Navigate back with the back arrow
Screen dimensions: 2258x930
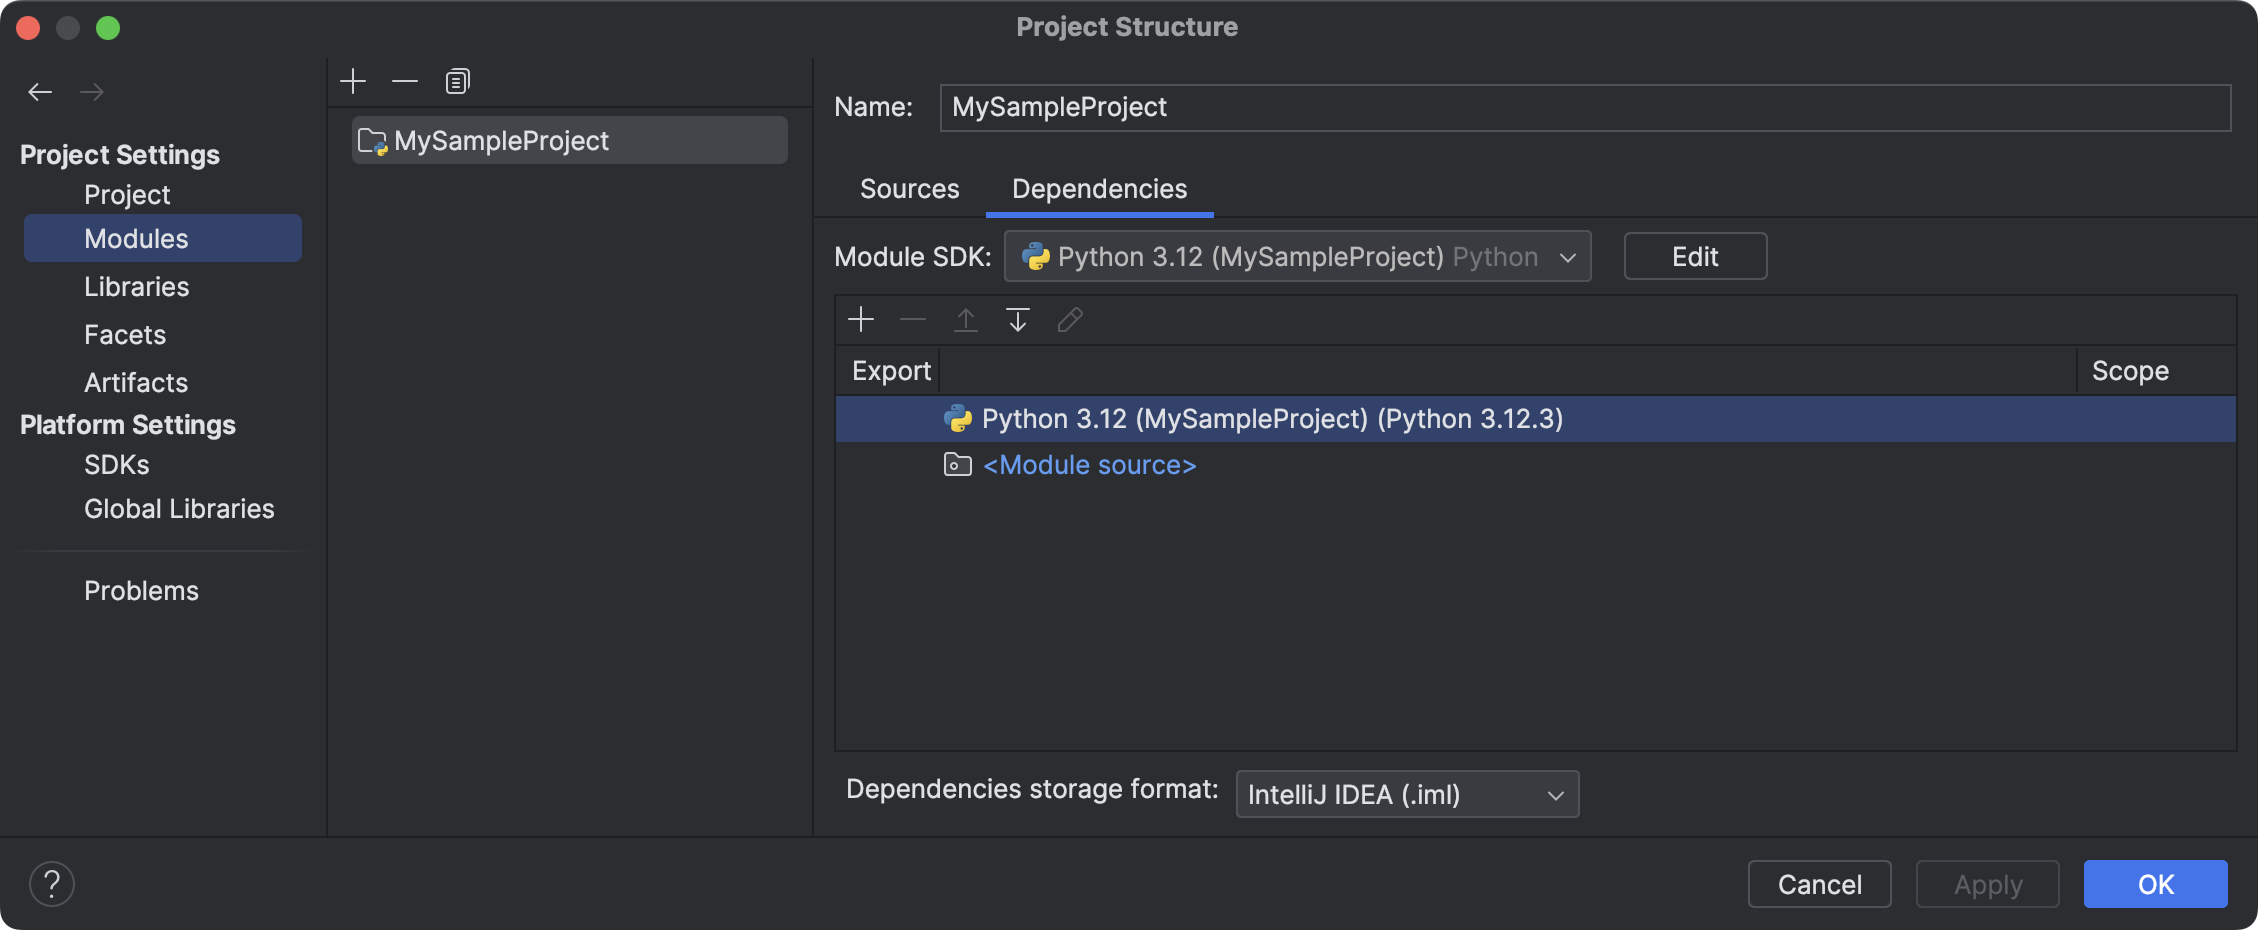tap(40, 91)
